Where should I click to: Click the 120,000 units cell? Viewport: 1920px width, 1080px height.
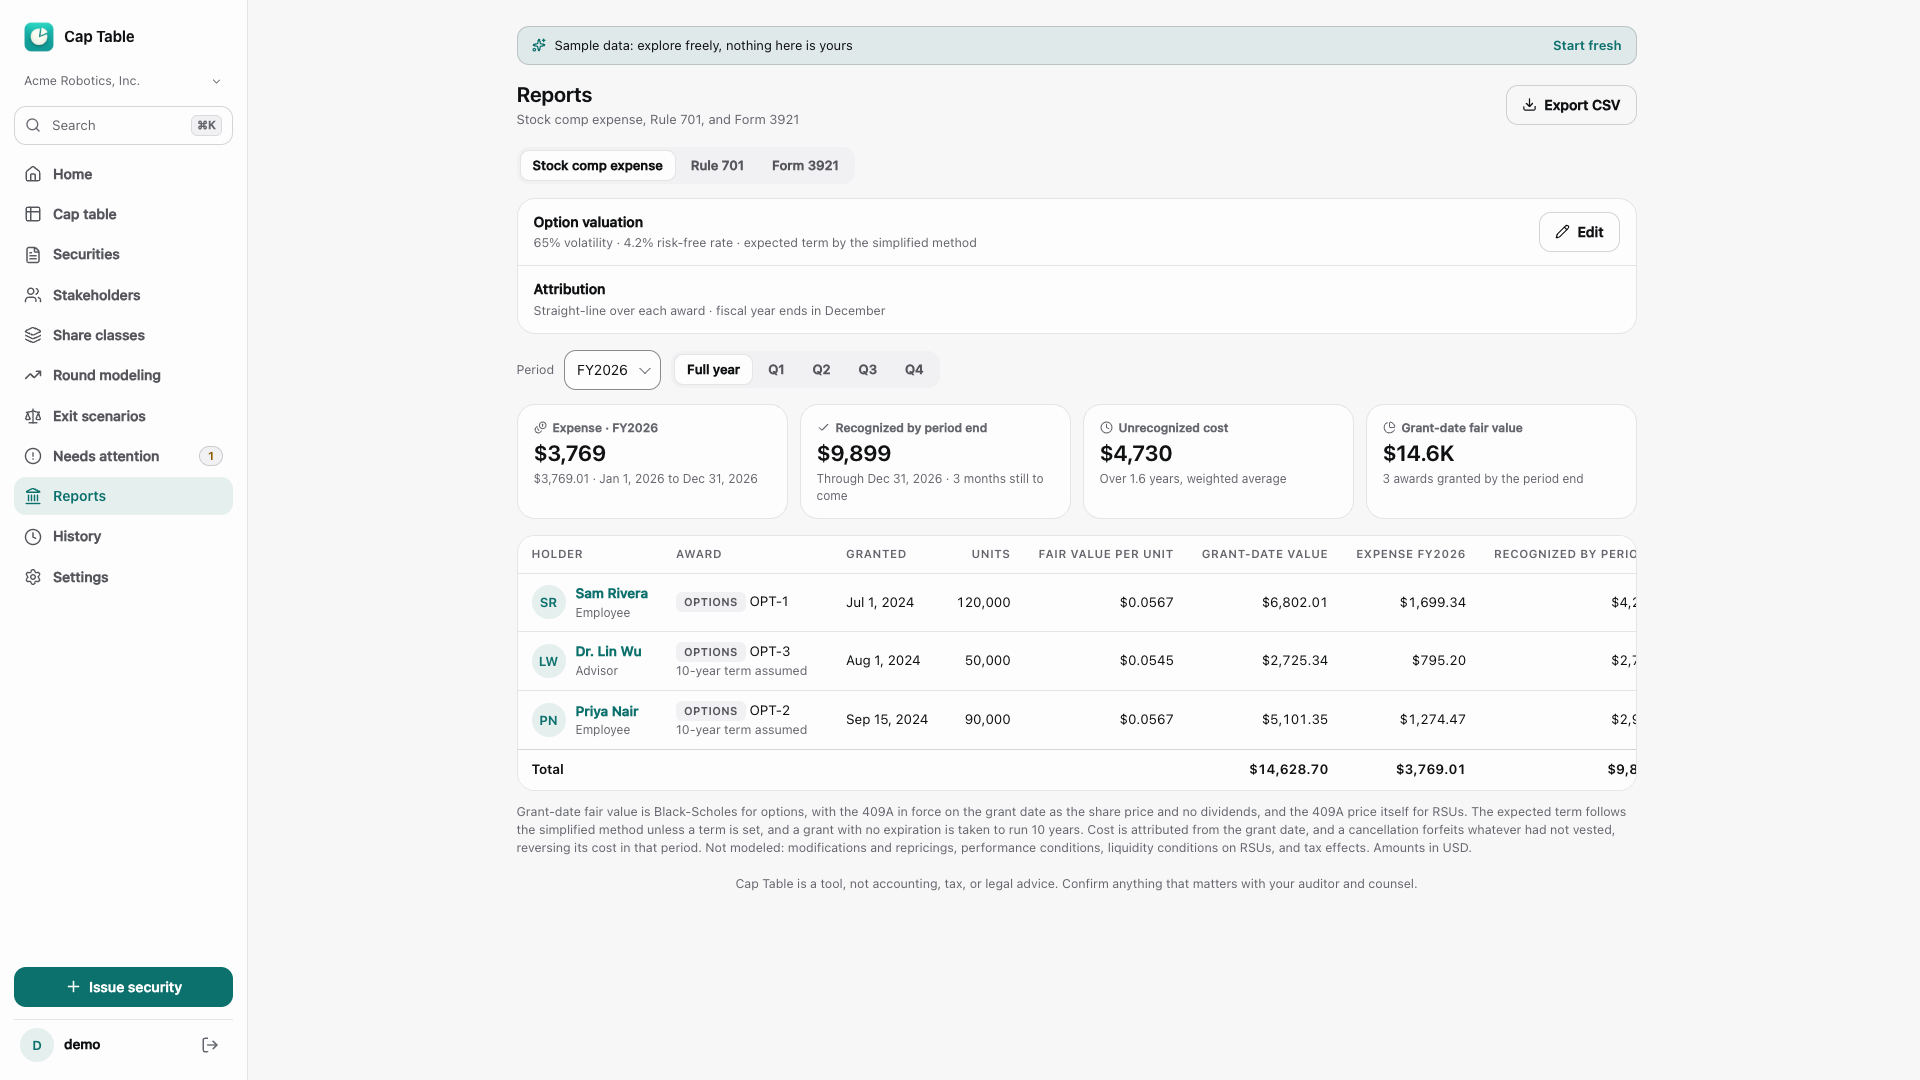click(983, 603)
